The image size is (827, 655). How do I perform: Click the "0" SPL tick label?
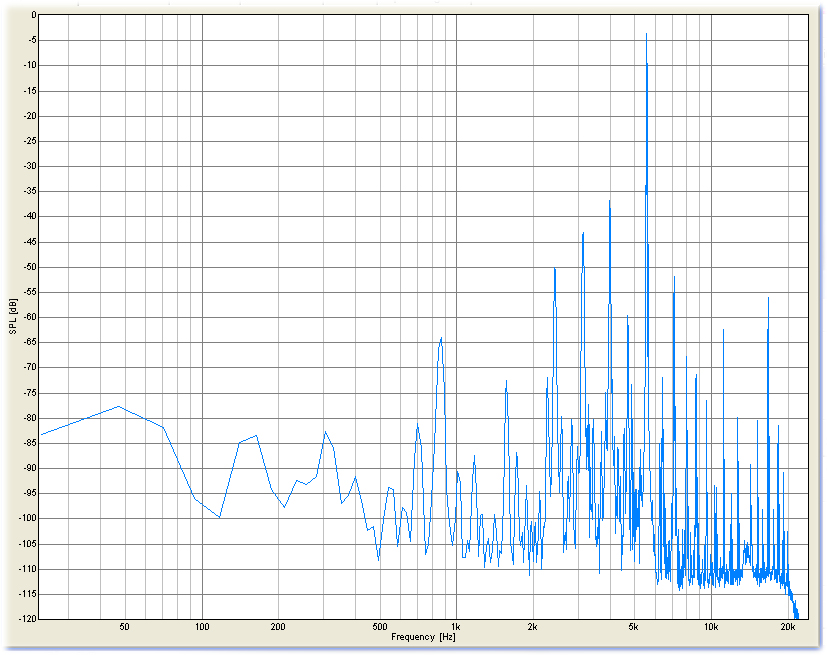click(34, 15)
